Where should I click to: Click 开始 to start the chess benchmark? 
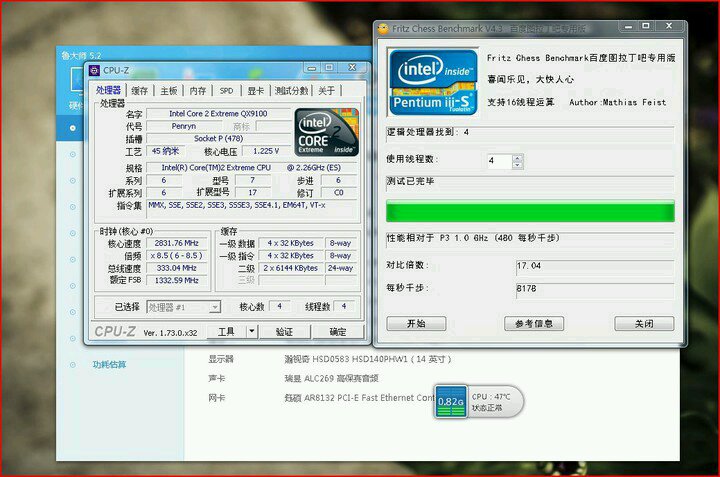[416, 324]
